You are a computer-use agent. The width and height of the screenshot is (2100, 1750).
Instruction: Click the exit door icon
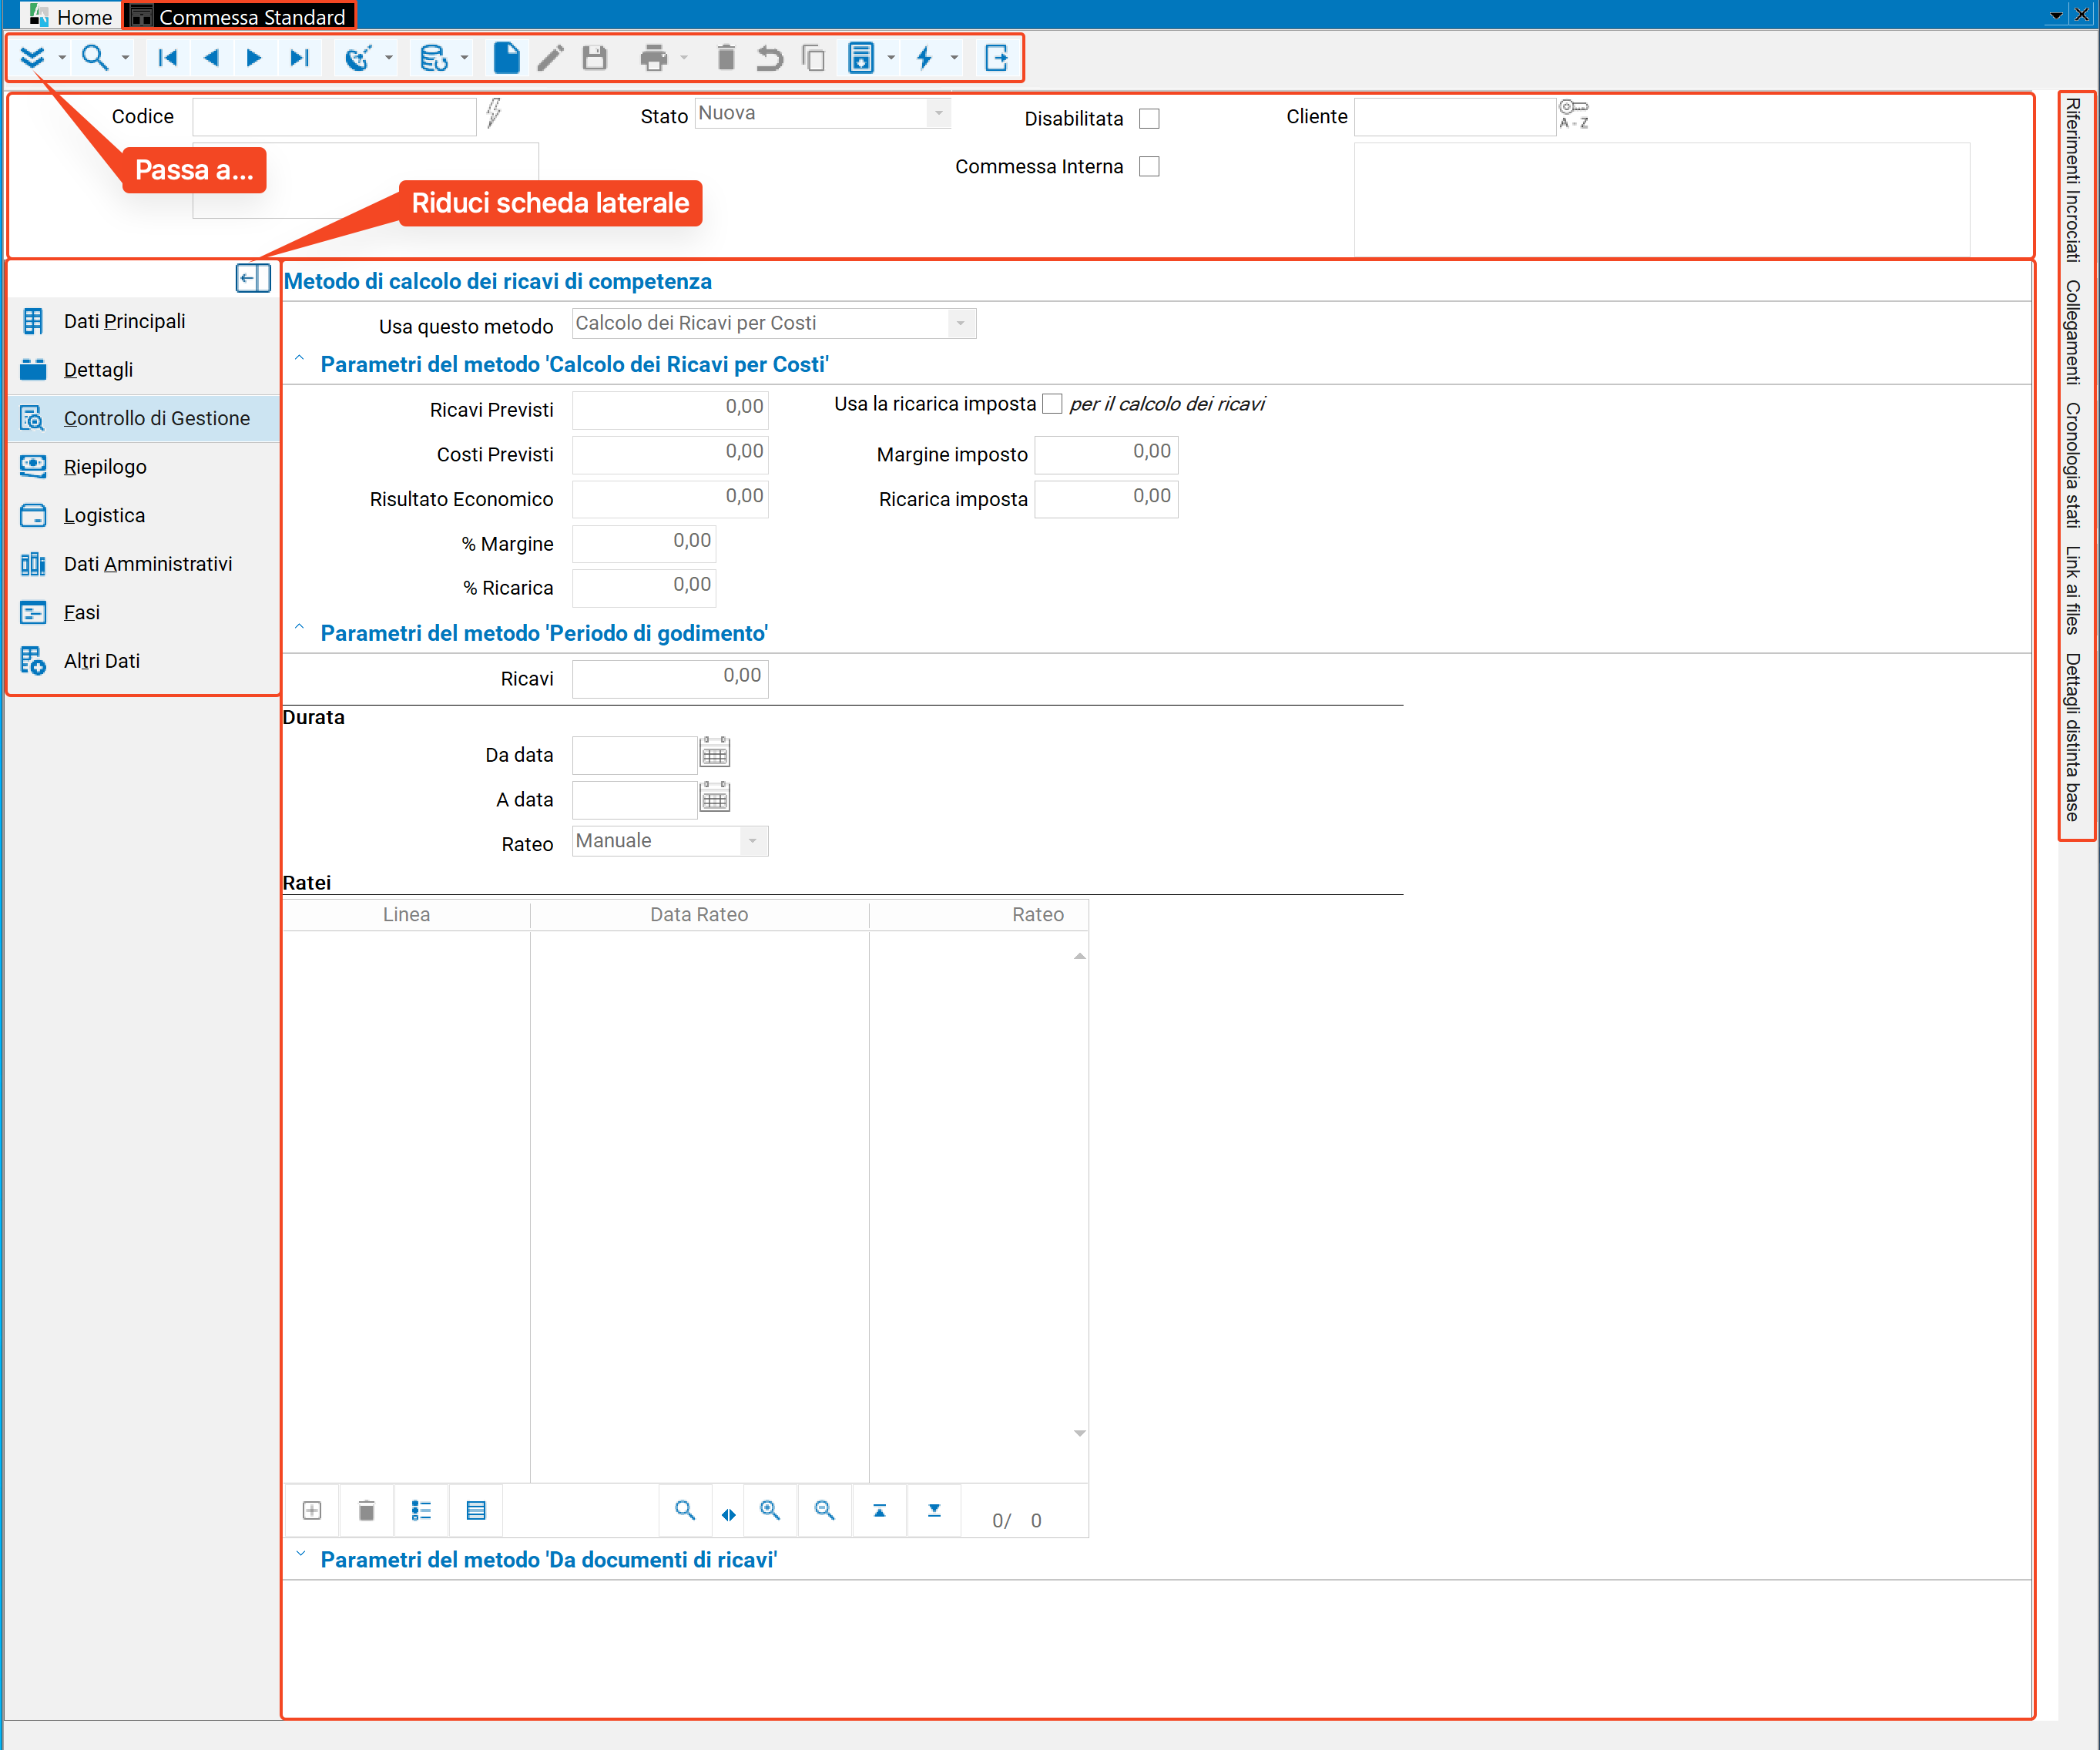997,58
